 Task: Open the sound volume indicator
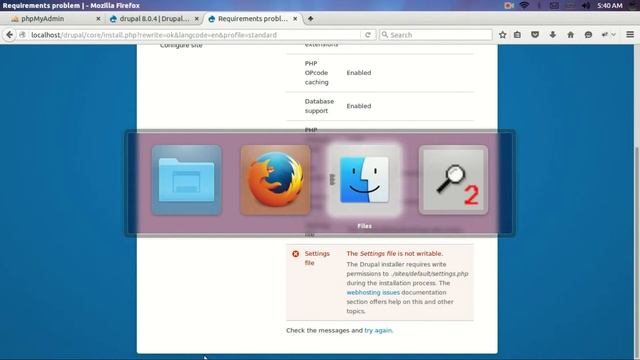click(x=586, y=5)
